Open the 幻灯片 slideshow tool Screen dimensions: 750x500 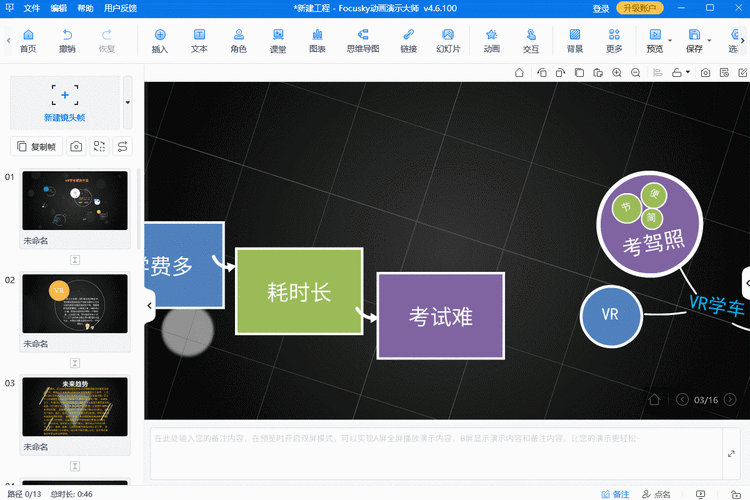coord(448,41)
